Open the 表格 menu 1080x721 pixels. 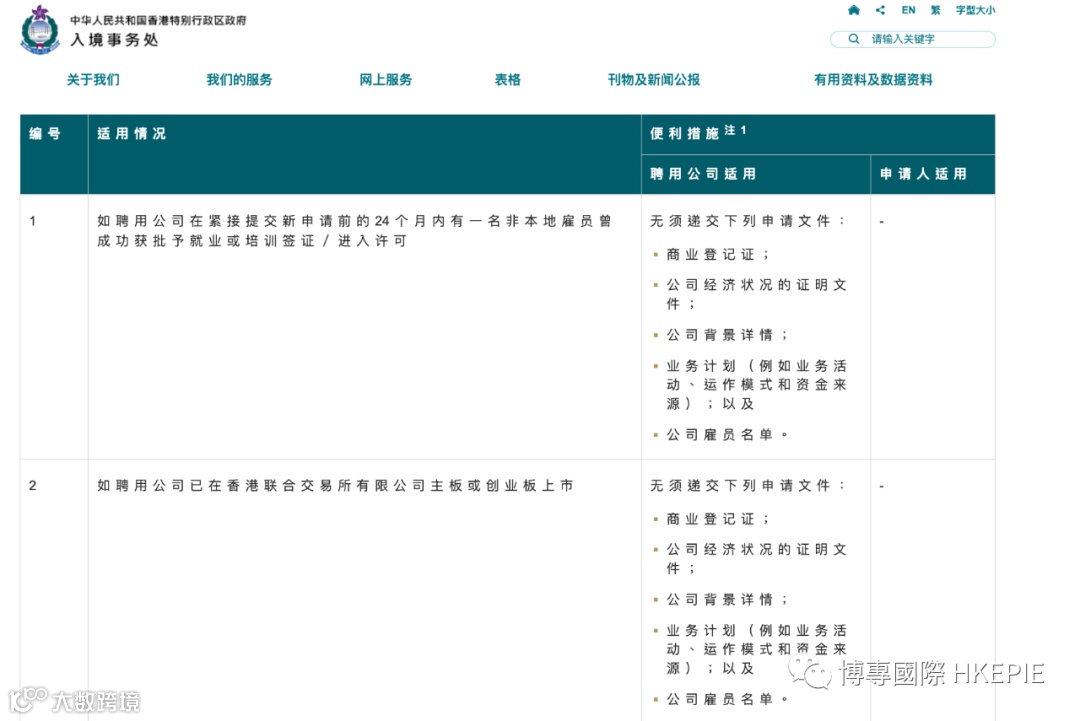[508, 80]
